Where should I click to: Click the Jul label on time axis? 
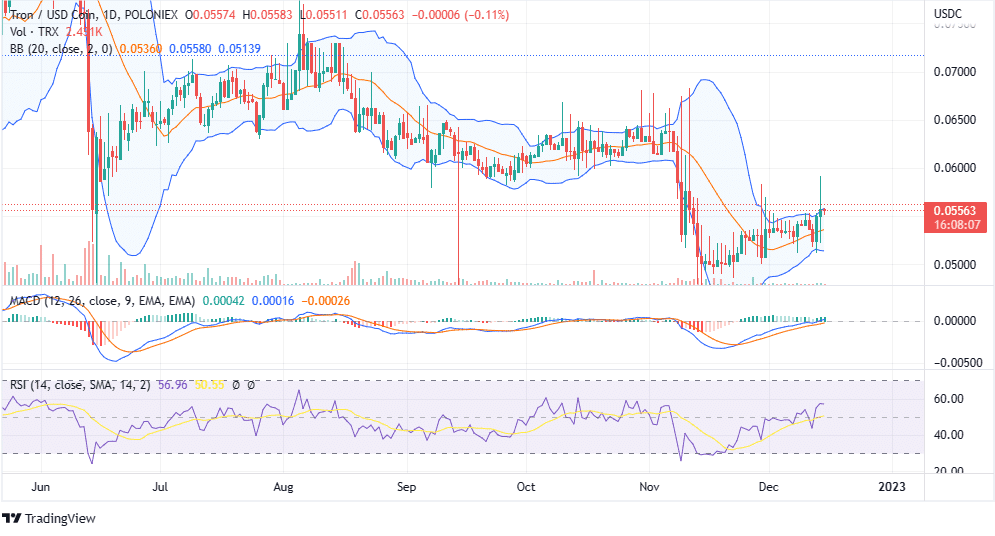[161, 487]
